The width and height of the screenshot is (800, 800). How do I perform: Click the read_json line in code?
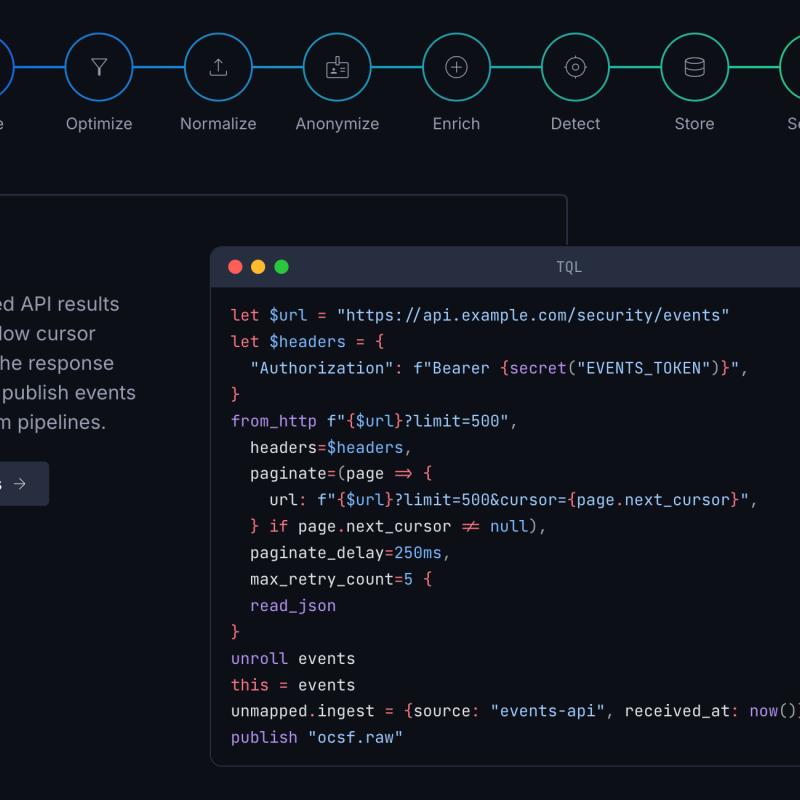click(x=293, y=606)
